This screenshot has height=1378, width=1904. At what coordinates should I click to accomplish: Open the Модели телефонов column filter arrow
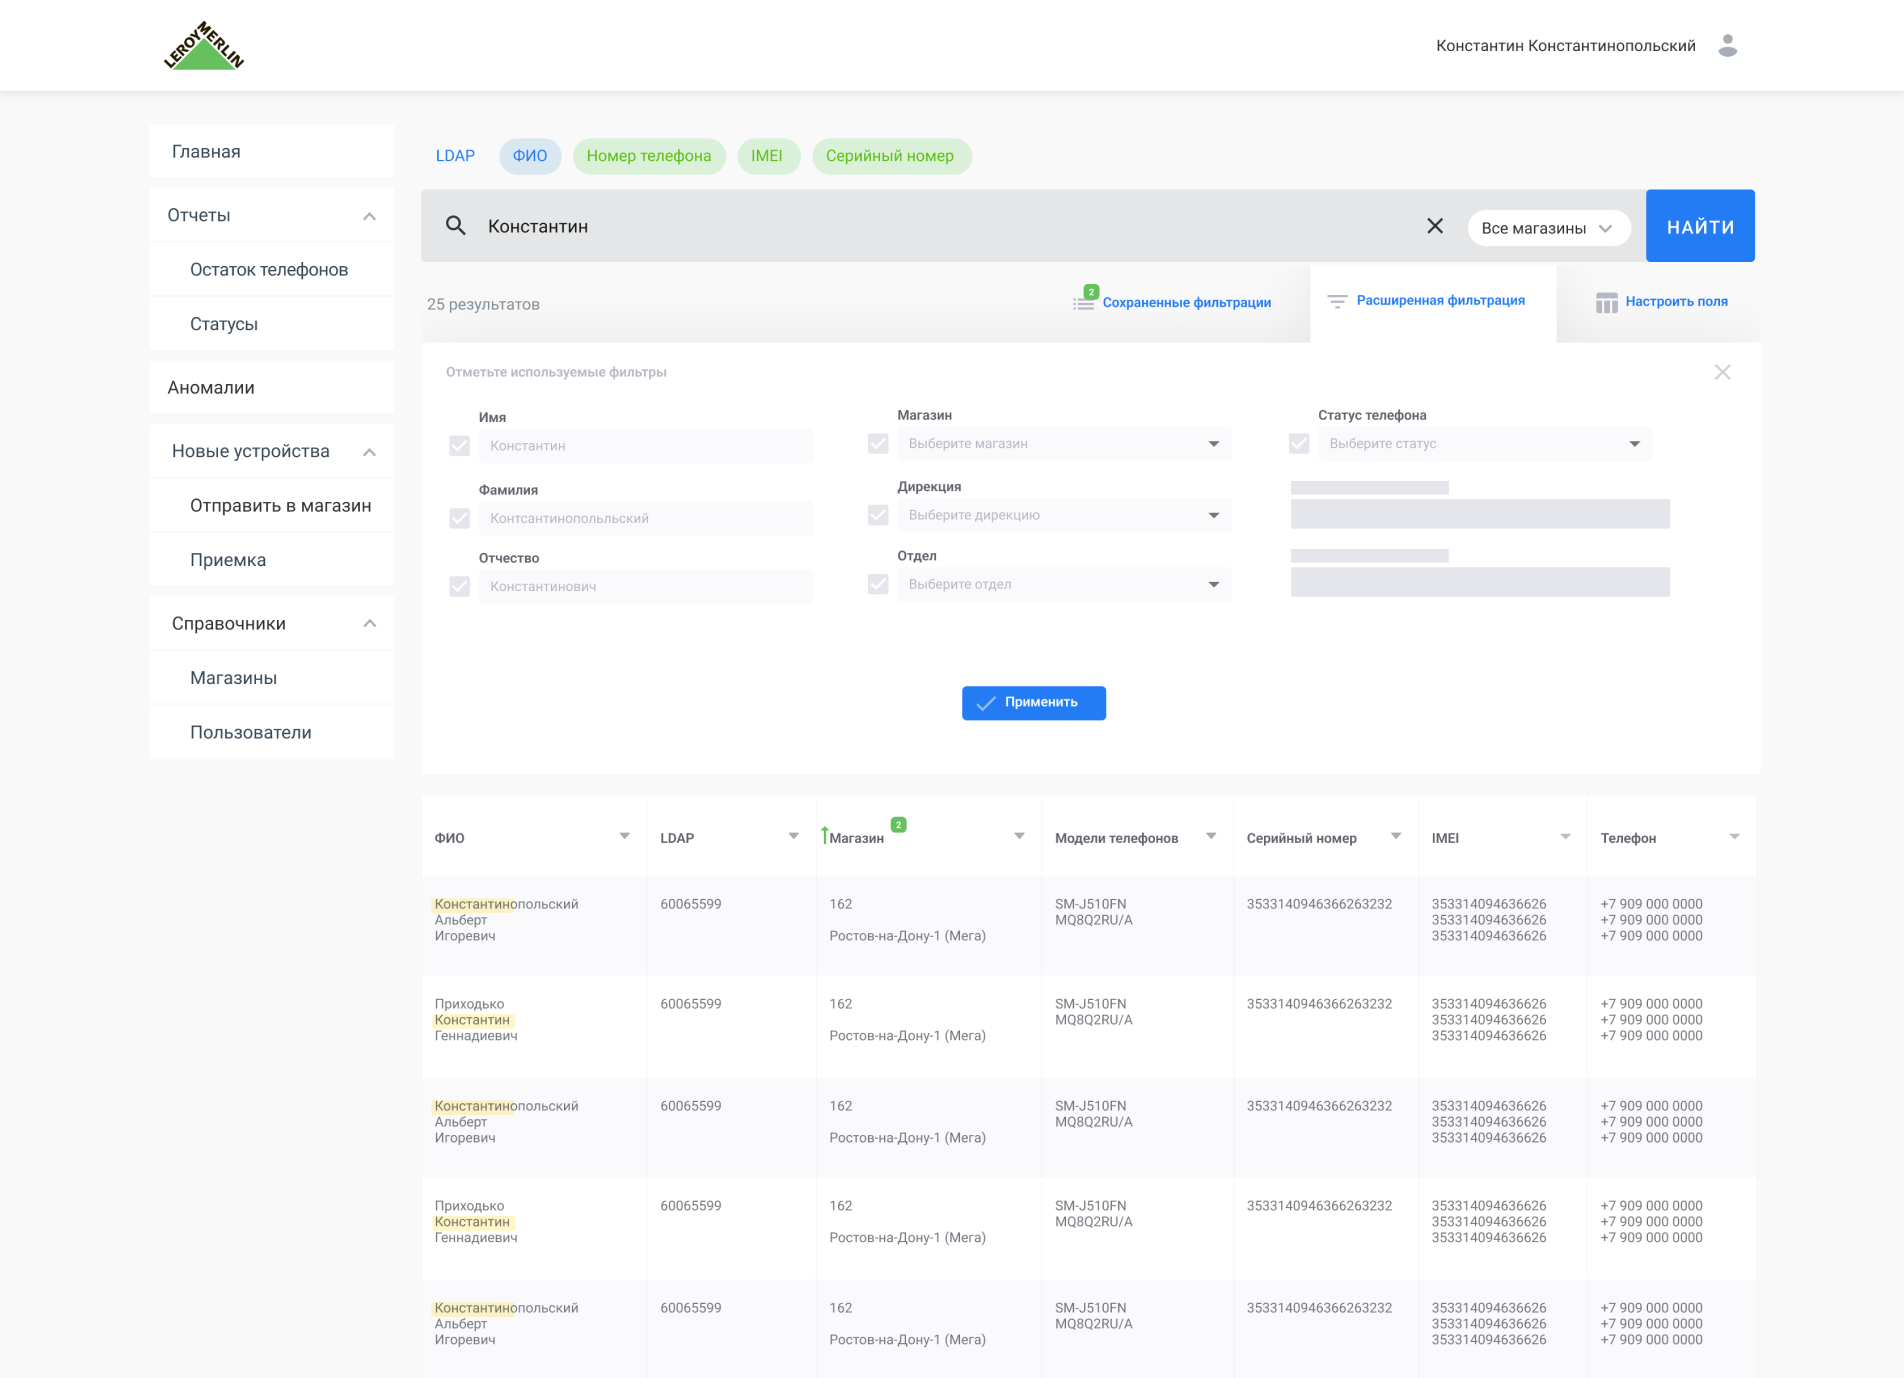pyautogui.click(x=1211, y=836)
